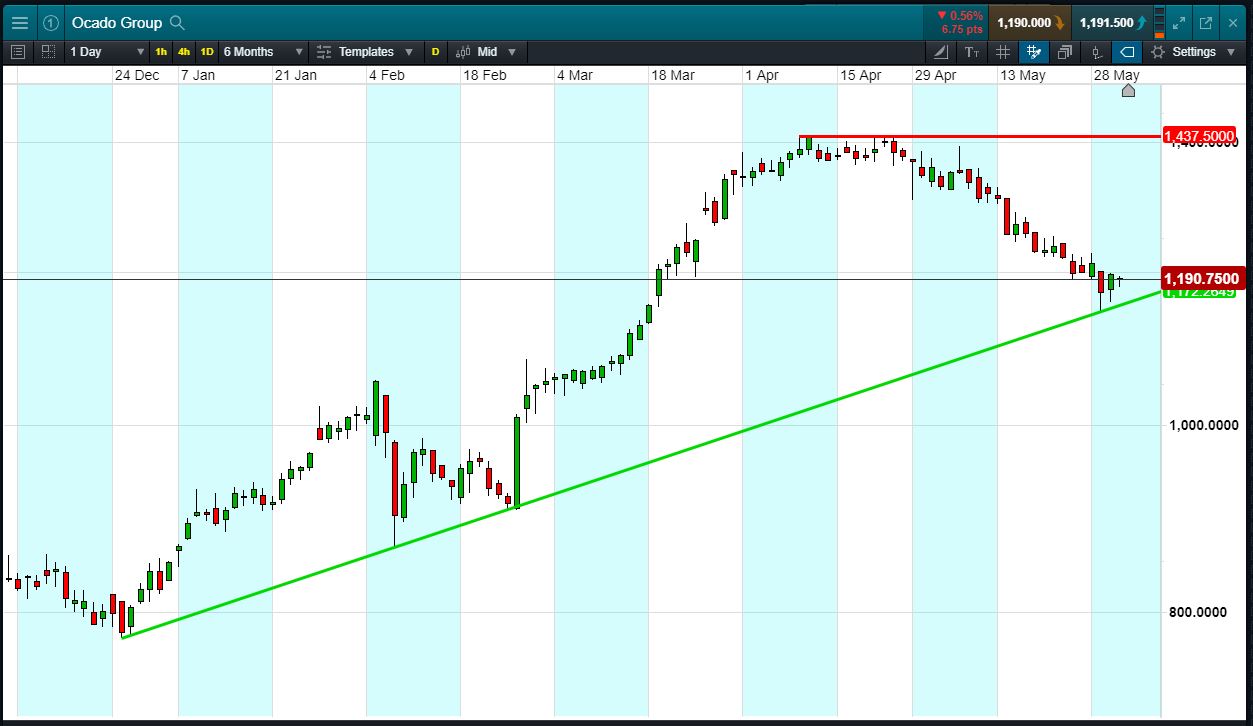Click the 1 Apr date label

point(762,75)
